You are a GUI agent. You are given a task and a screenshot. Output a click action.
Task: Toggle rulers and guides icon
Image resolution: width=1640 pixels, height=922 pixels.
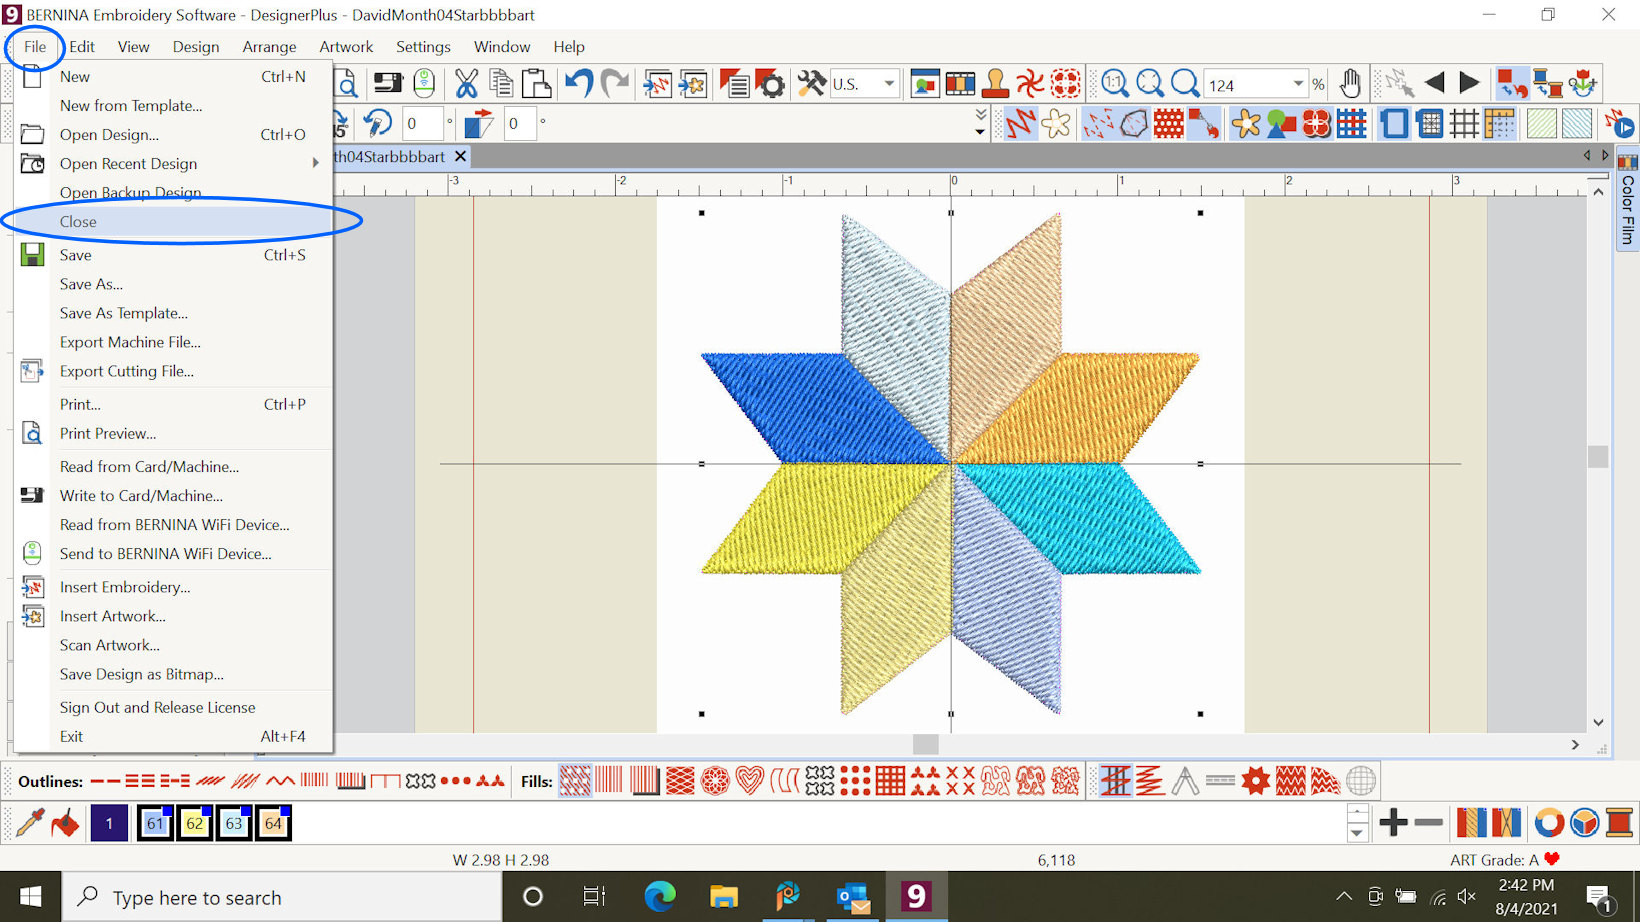[1499, 124]
